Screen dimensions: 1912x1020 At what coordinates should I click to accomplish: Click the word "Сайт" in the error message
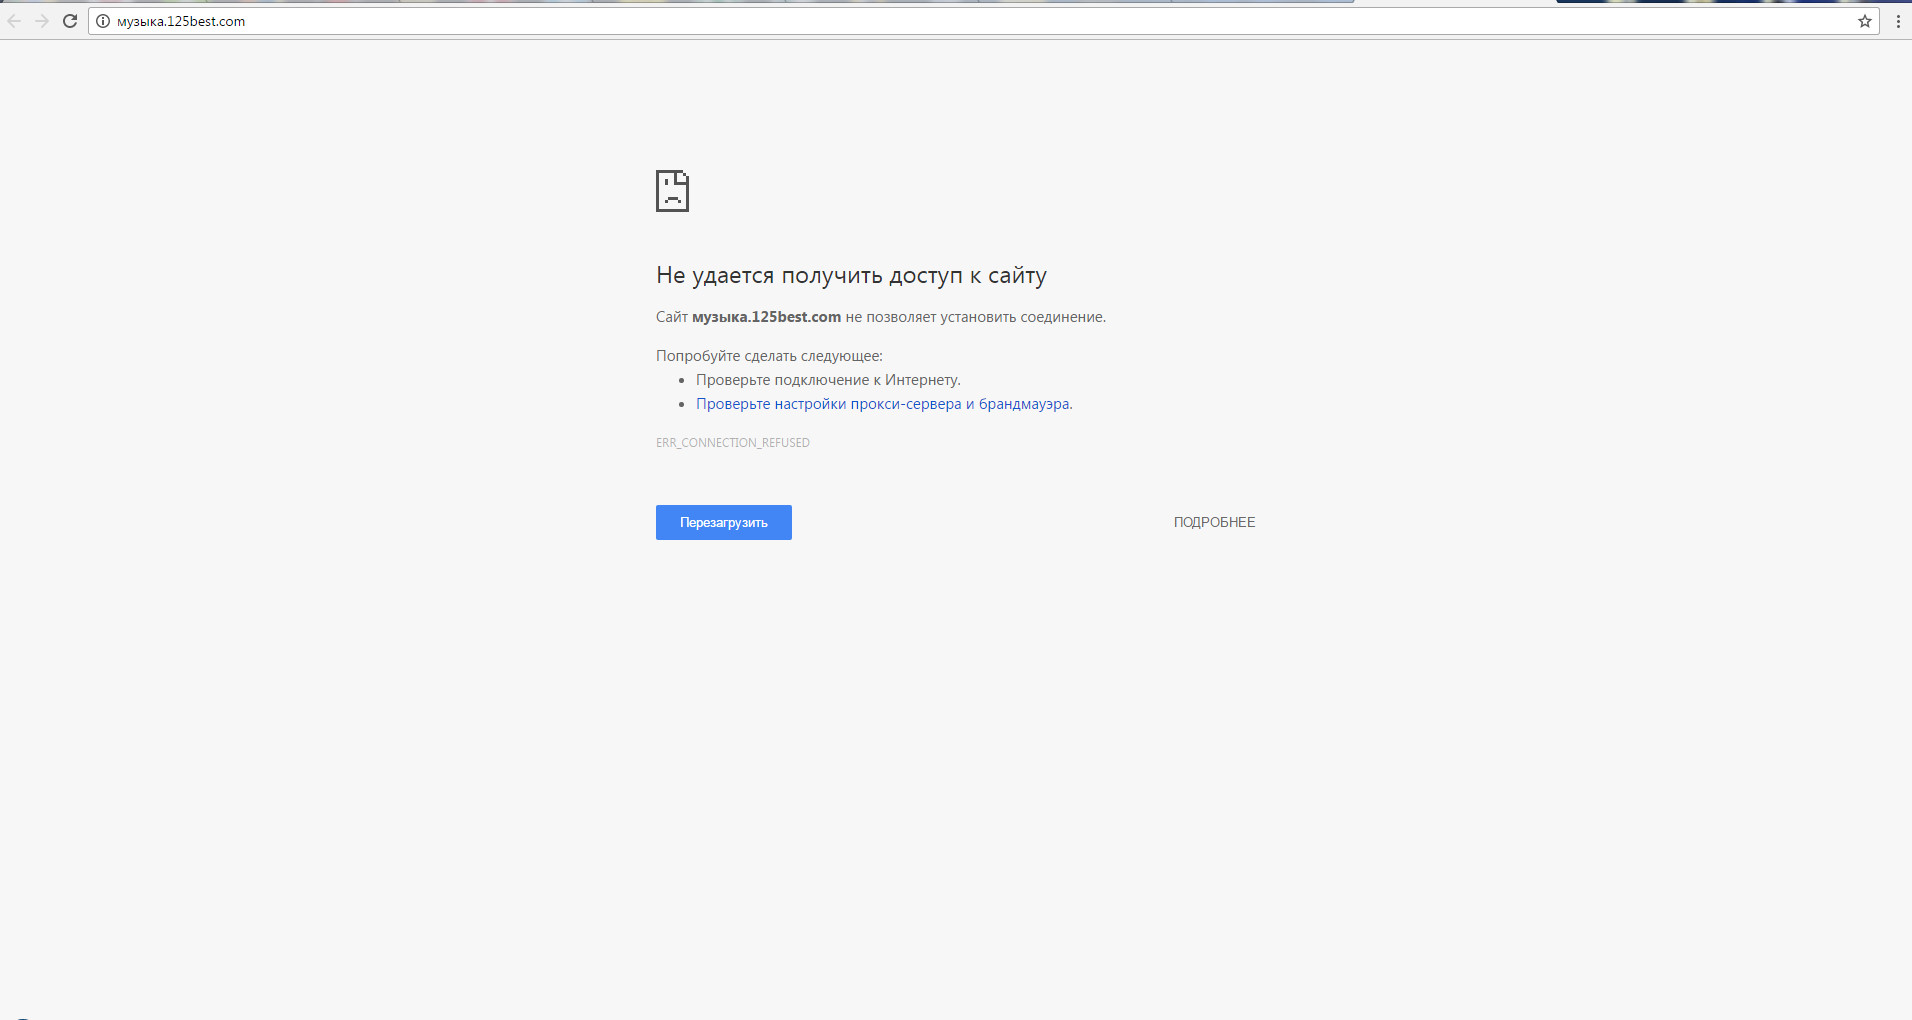[x=671, y=317]
